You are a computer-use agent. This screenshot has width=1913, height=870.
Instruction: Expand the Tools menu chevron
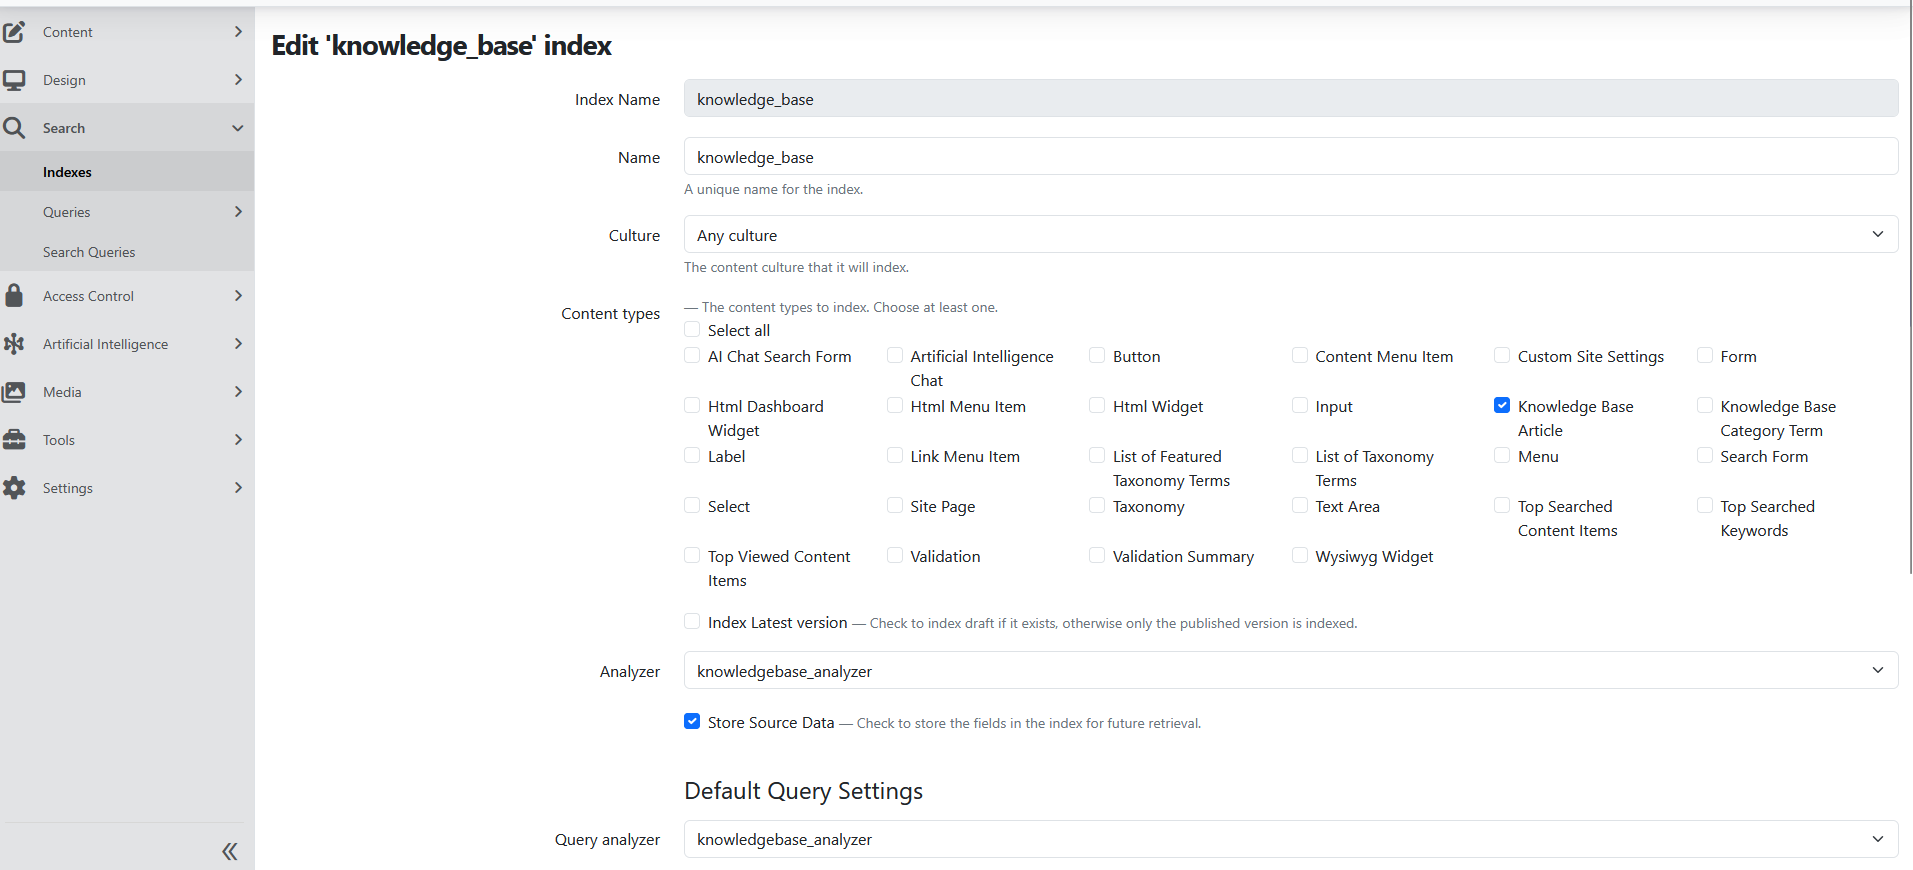(238, 440)
